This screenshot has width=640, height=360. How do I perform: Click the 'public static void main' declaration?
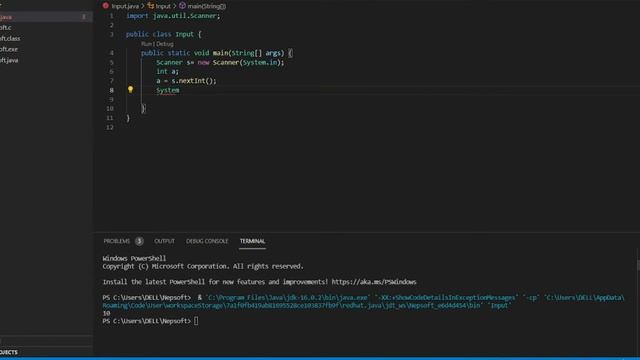coord(216,53)
